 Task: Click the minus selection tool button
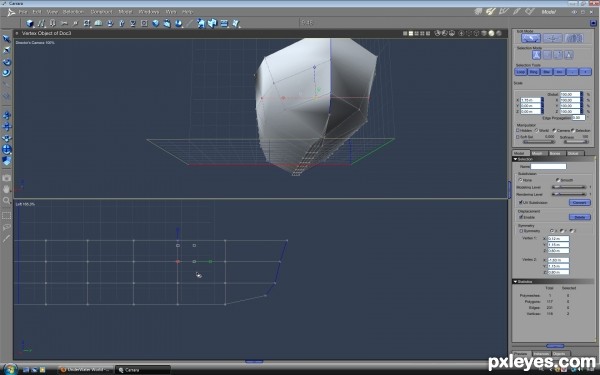tap(572, 72)
